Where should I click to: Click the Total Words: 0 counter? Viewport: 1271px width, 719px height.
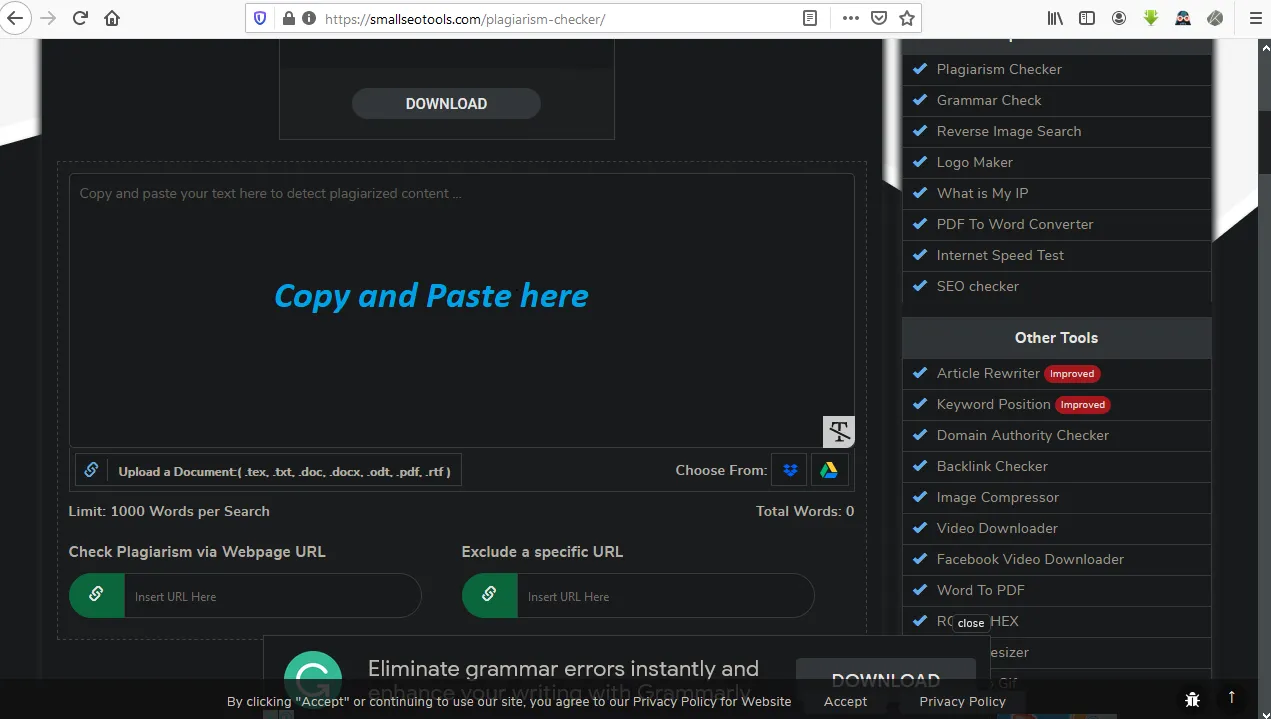pyautogui.click(x=805, y=511)
